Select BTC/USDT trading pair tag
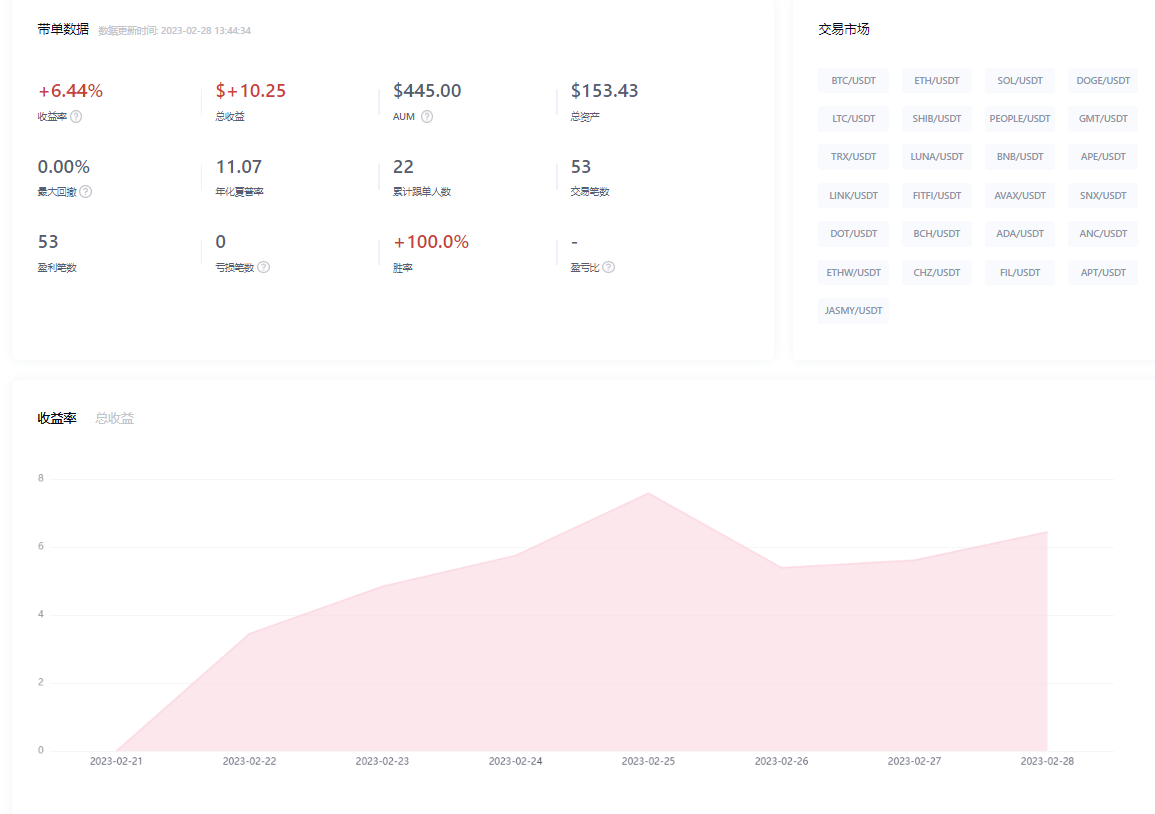The width and height of the screenshot is (1155, 814). coord(853,80)
